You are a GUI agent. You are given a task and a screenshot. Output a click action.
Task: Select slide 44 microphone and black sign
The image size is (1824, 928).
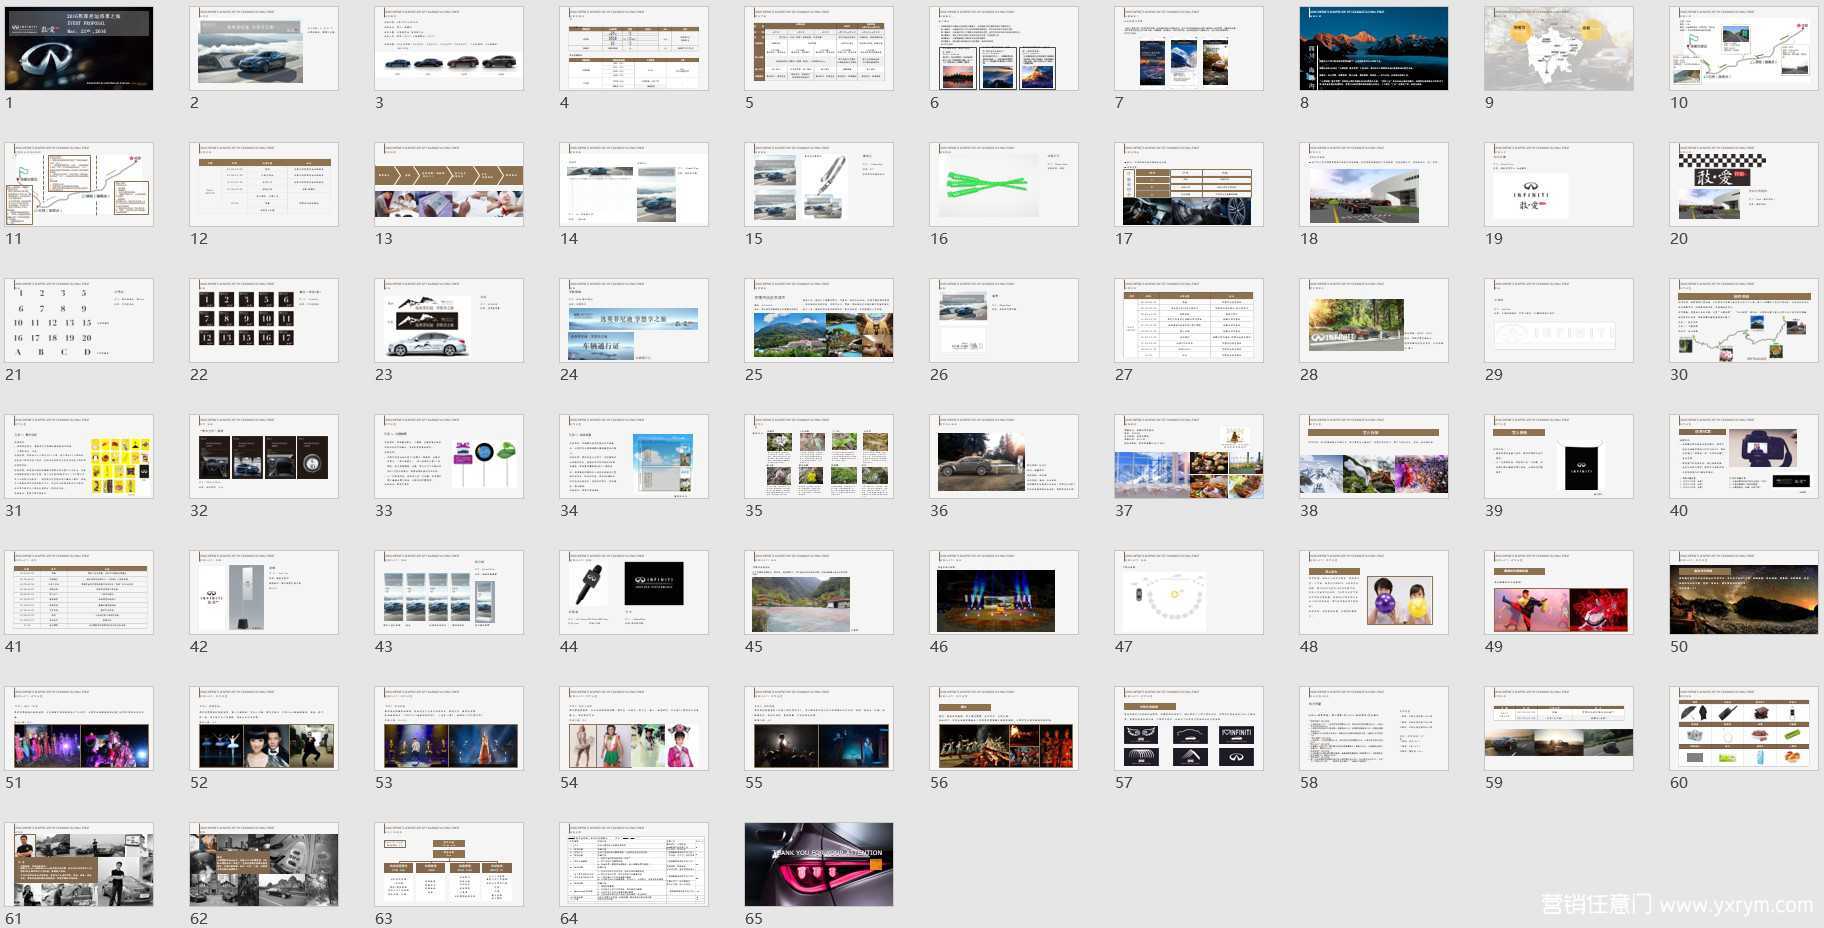tap(634, 593)
